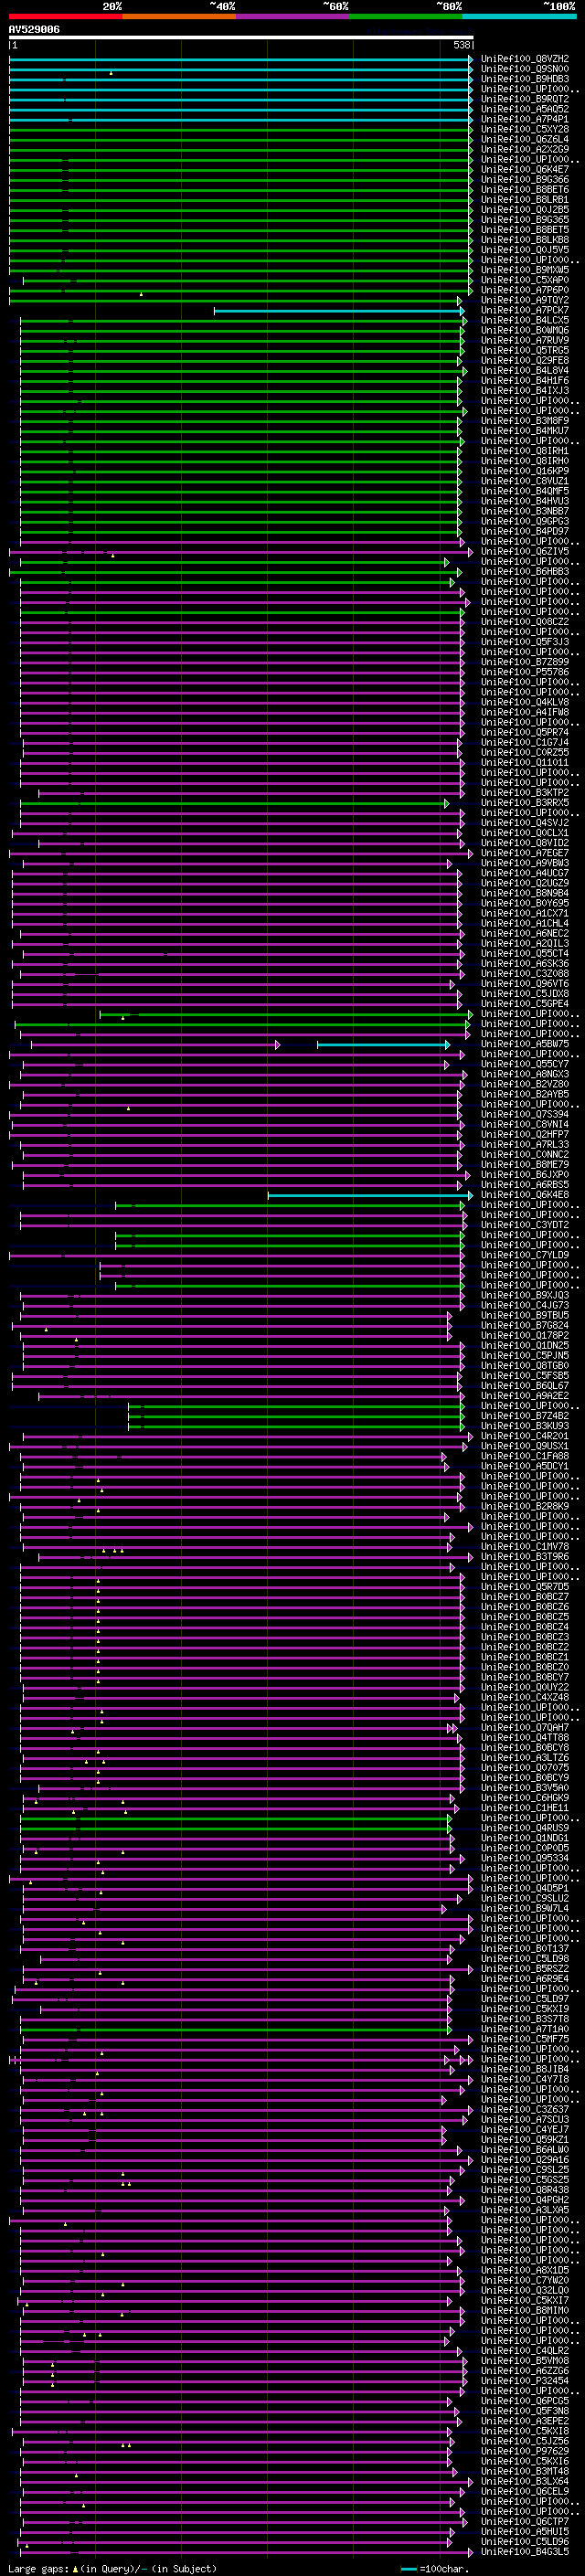
Task: Open the label UniRef100_Q8IRH1
Action: [x=525, y=451]
